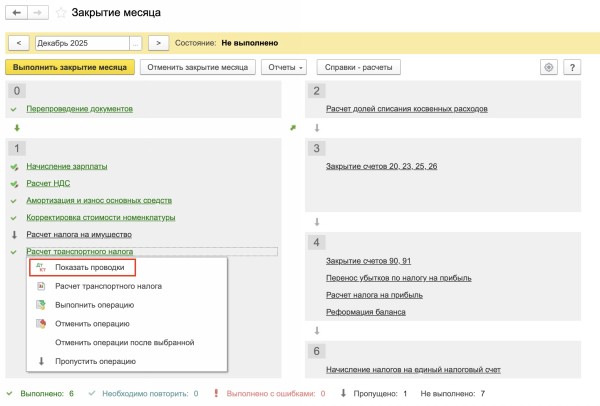Click checkmark beside Корректировка стоимости номенклатуры
Screen dimensions: 600x406
[x=14, y=218]
